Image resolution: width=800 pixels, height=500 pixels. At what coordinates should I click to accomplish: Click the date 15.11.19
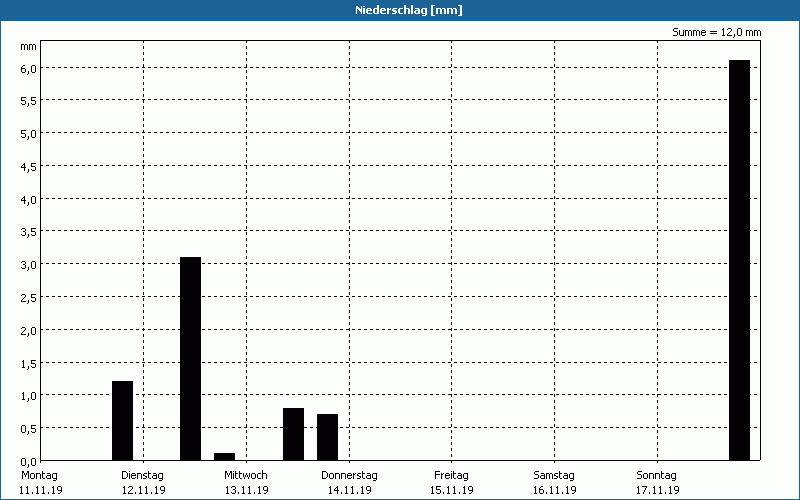(452, 490)
